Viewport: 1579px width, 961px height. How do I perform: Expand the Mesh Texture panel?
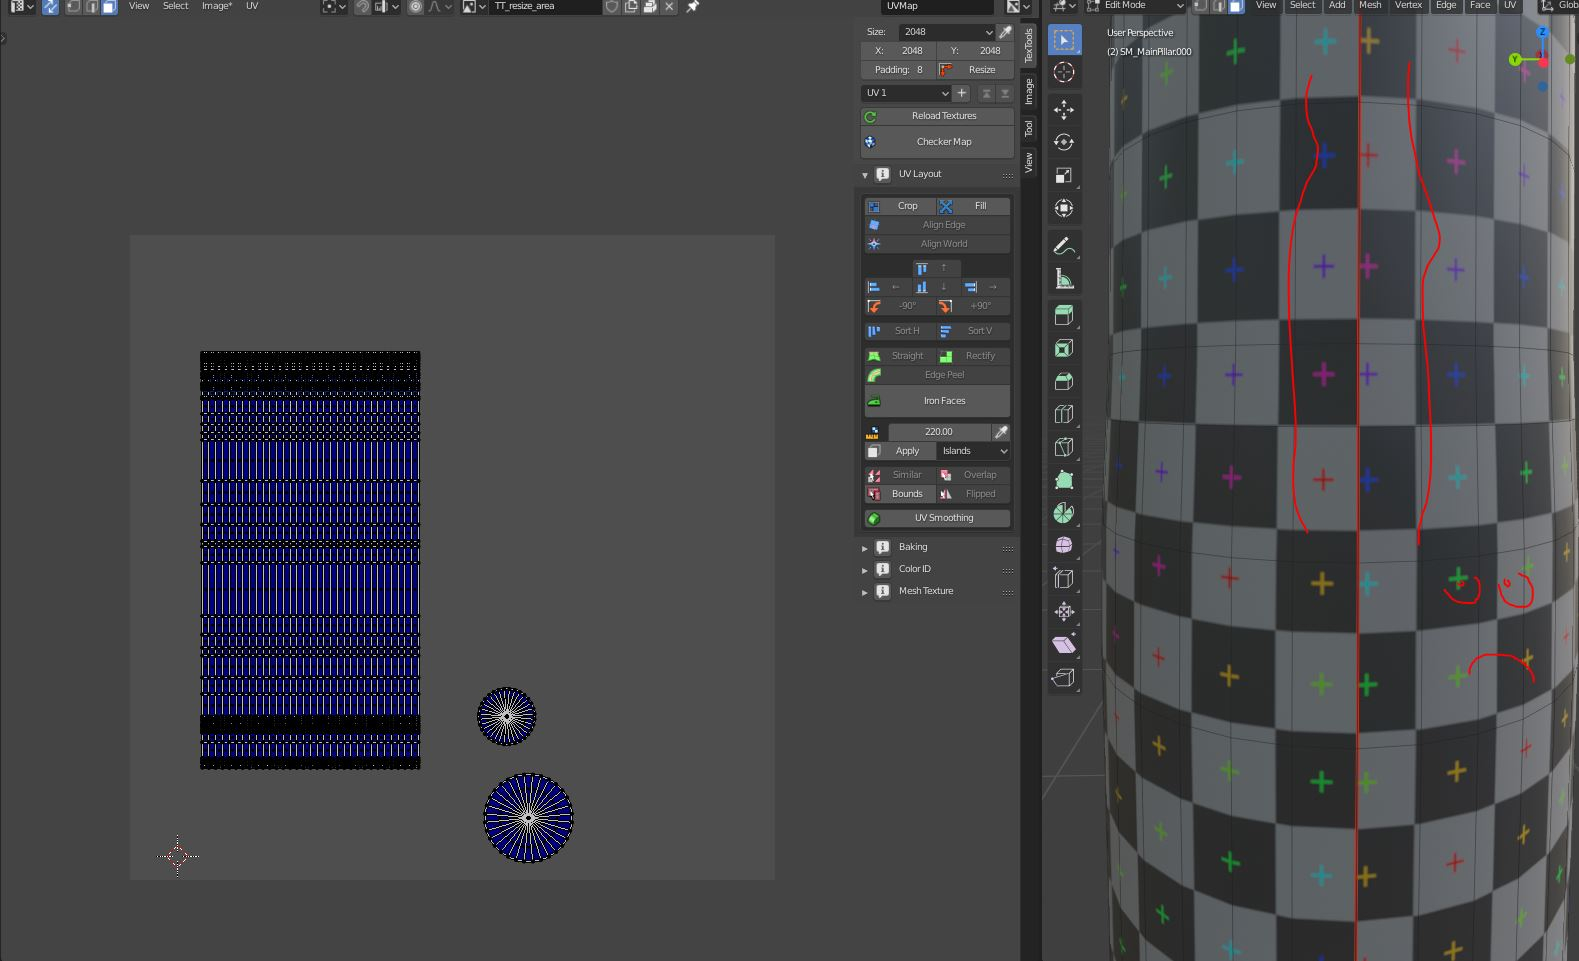(865, 592)
